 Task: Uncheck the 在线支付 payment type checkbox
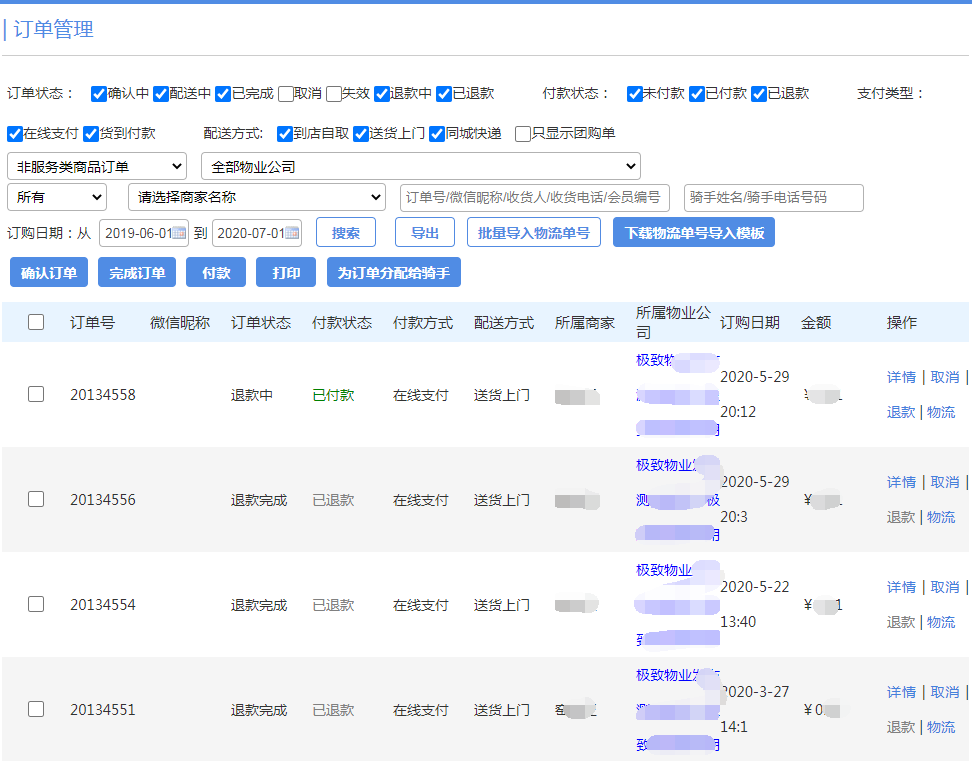(15, 134)
